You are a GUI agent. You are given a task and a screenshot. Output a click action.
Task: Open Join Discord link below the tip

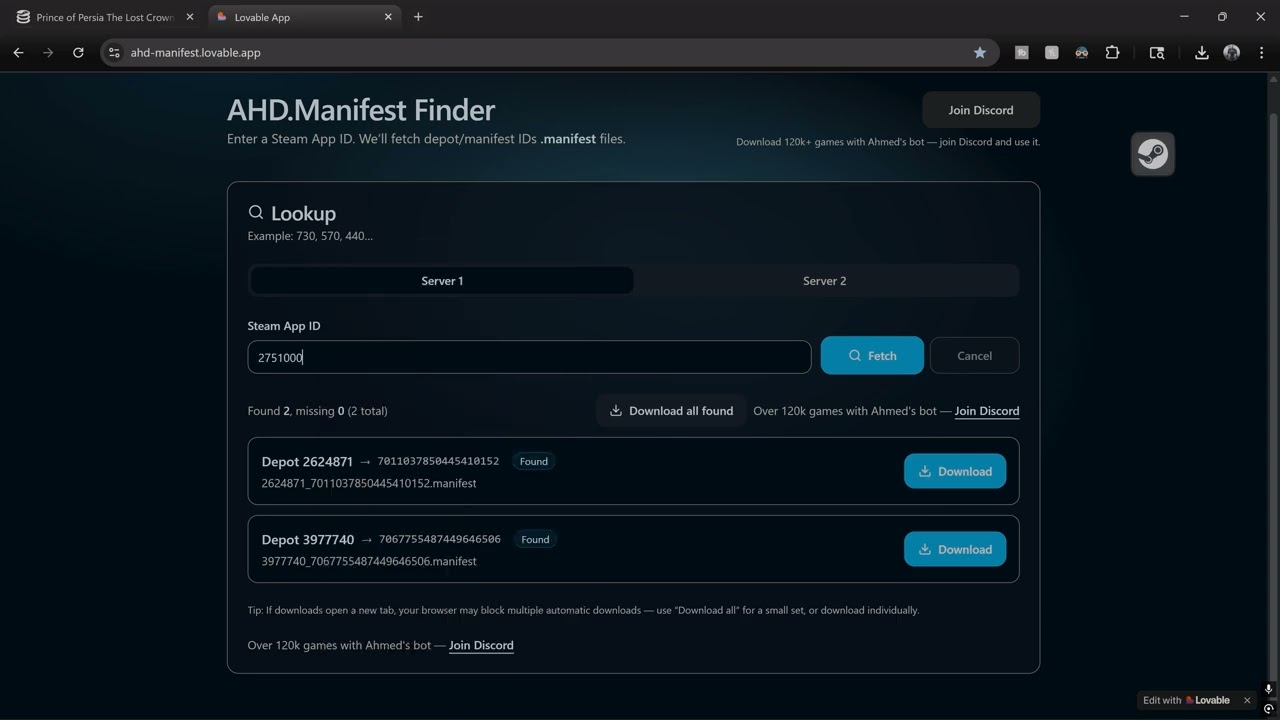(x=481, y=646)
